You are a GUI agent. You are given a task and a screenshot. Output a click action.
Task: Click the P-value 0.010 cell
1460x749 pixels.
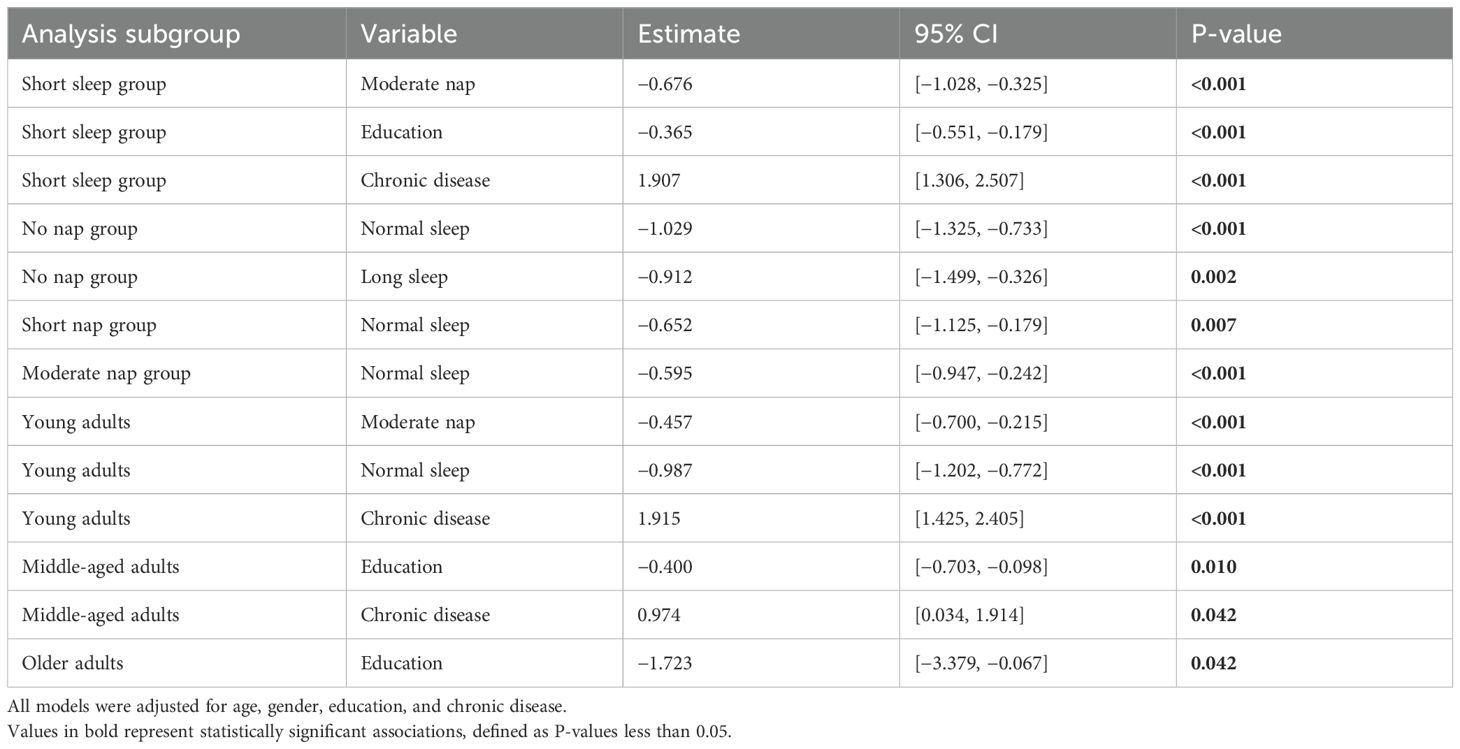pos(1213,567)
